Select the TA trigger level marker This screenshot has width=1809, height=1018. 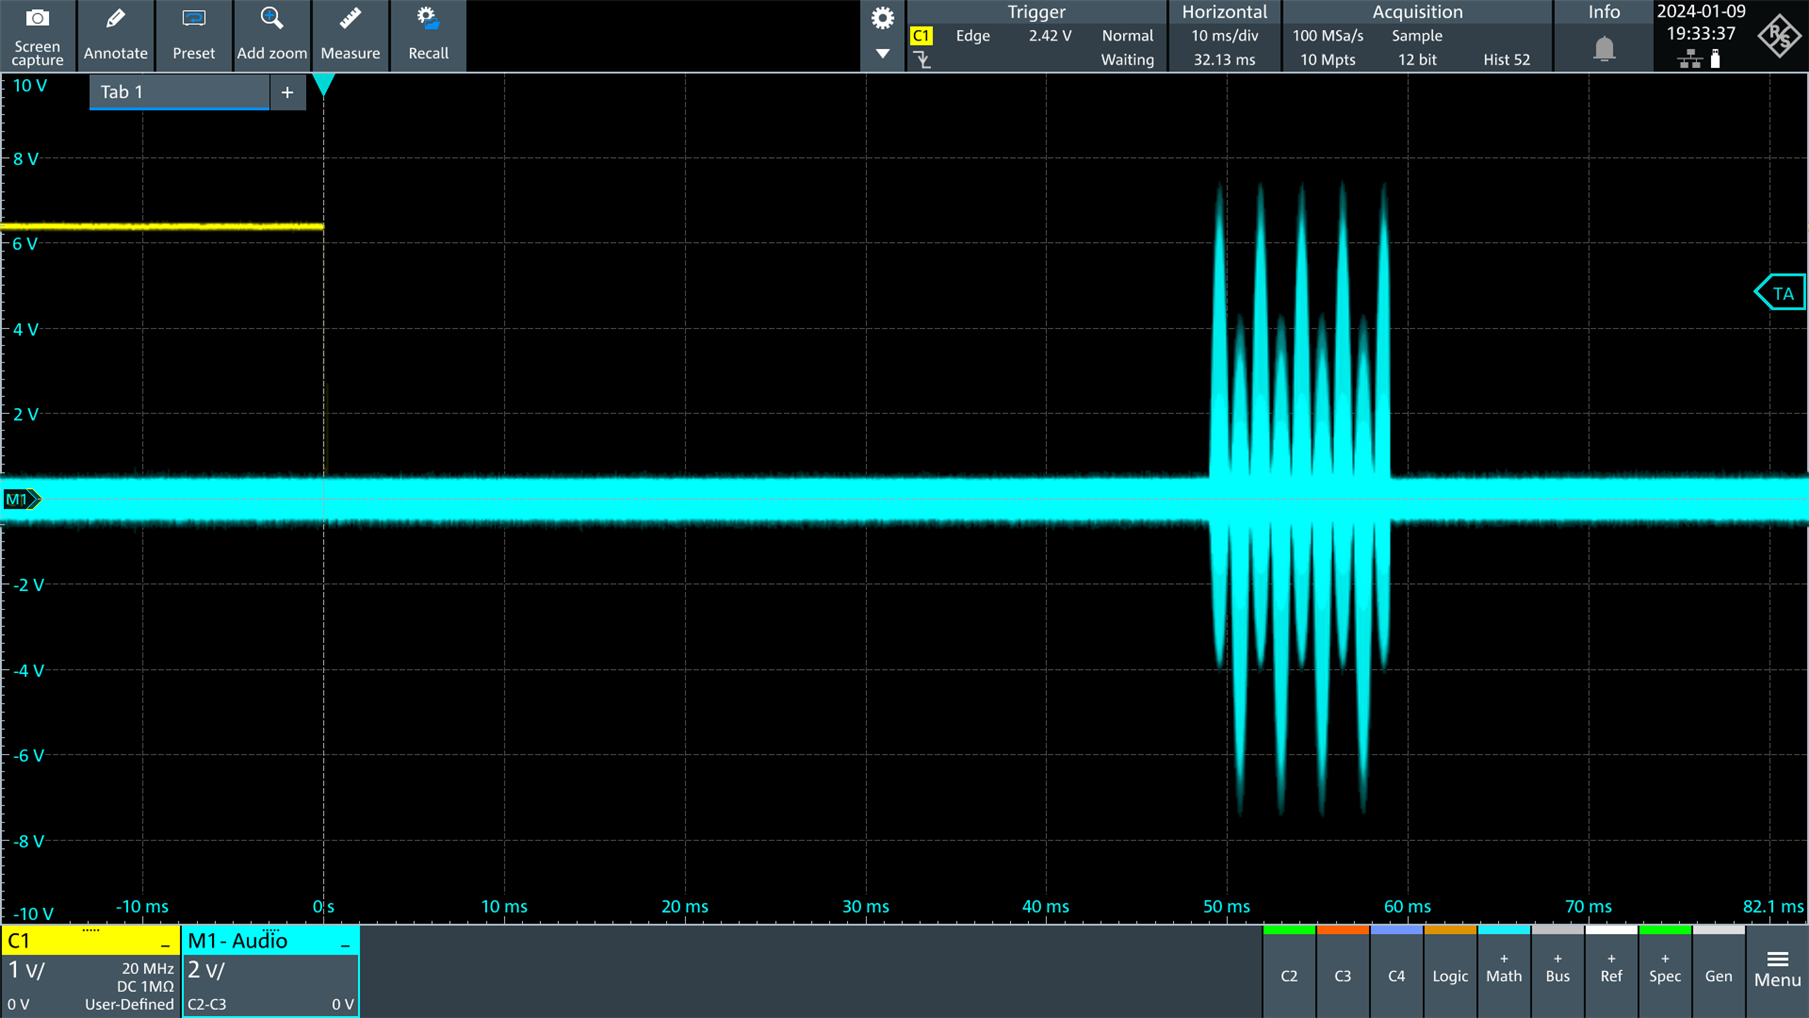click(x=1780, y=293)
